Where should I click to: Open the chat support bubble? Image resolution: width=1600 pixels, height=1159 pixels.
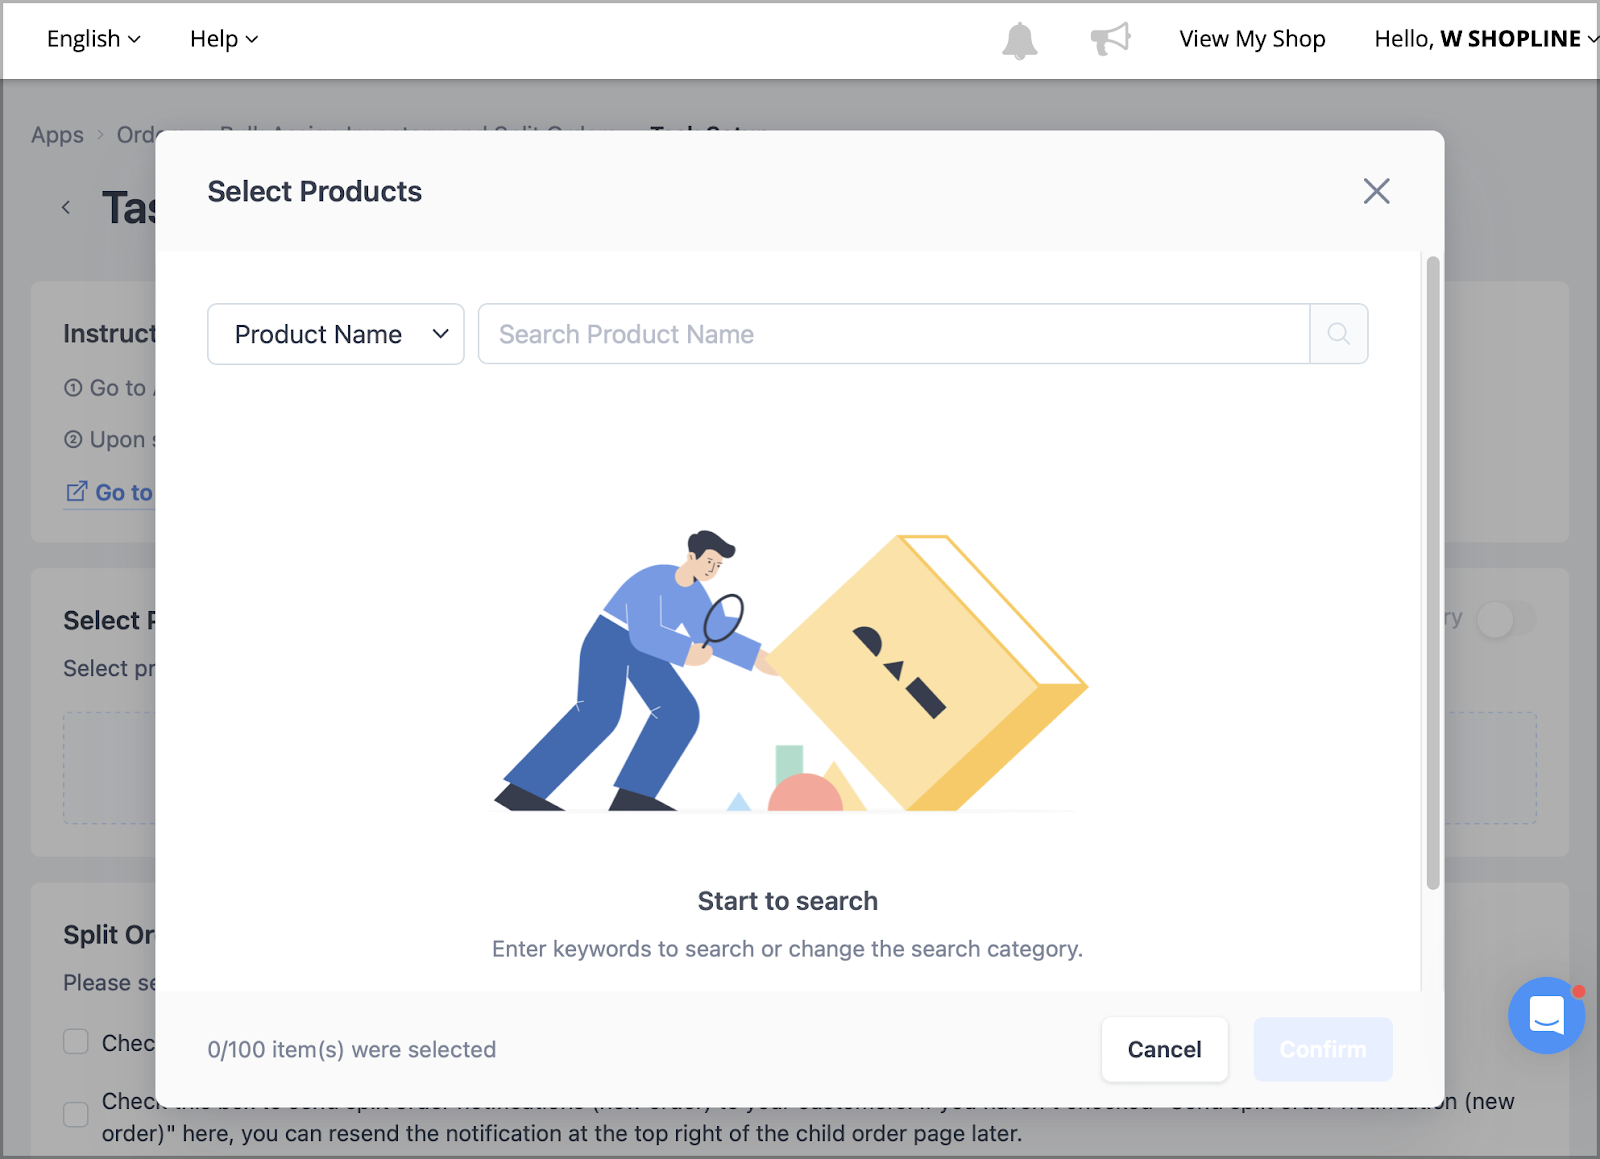coord(1546,1016)
